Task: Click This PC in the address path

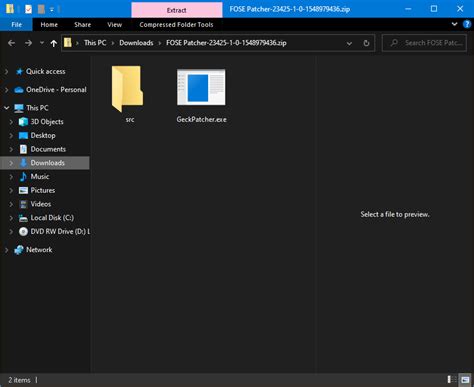Action: point(95,43)
